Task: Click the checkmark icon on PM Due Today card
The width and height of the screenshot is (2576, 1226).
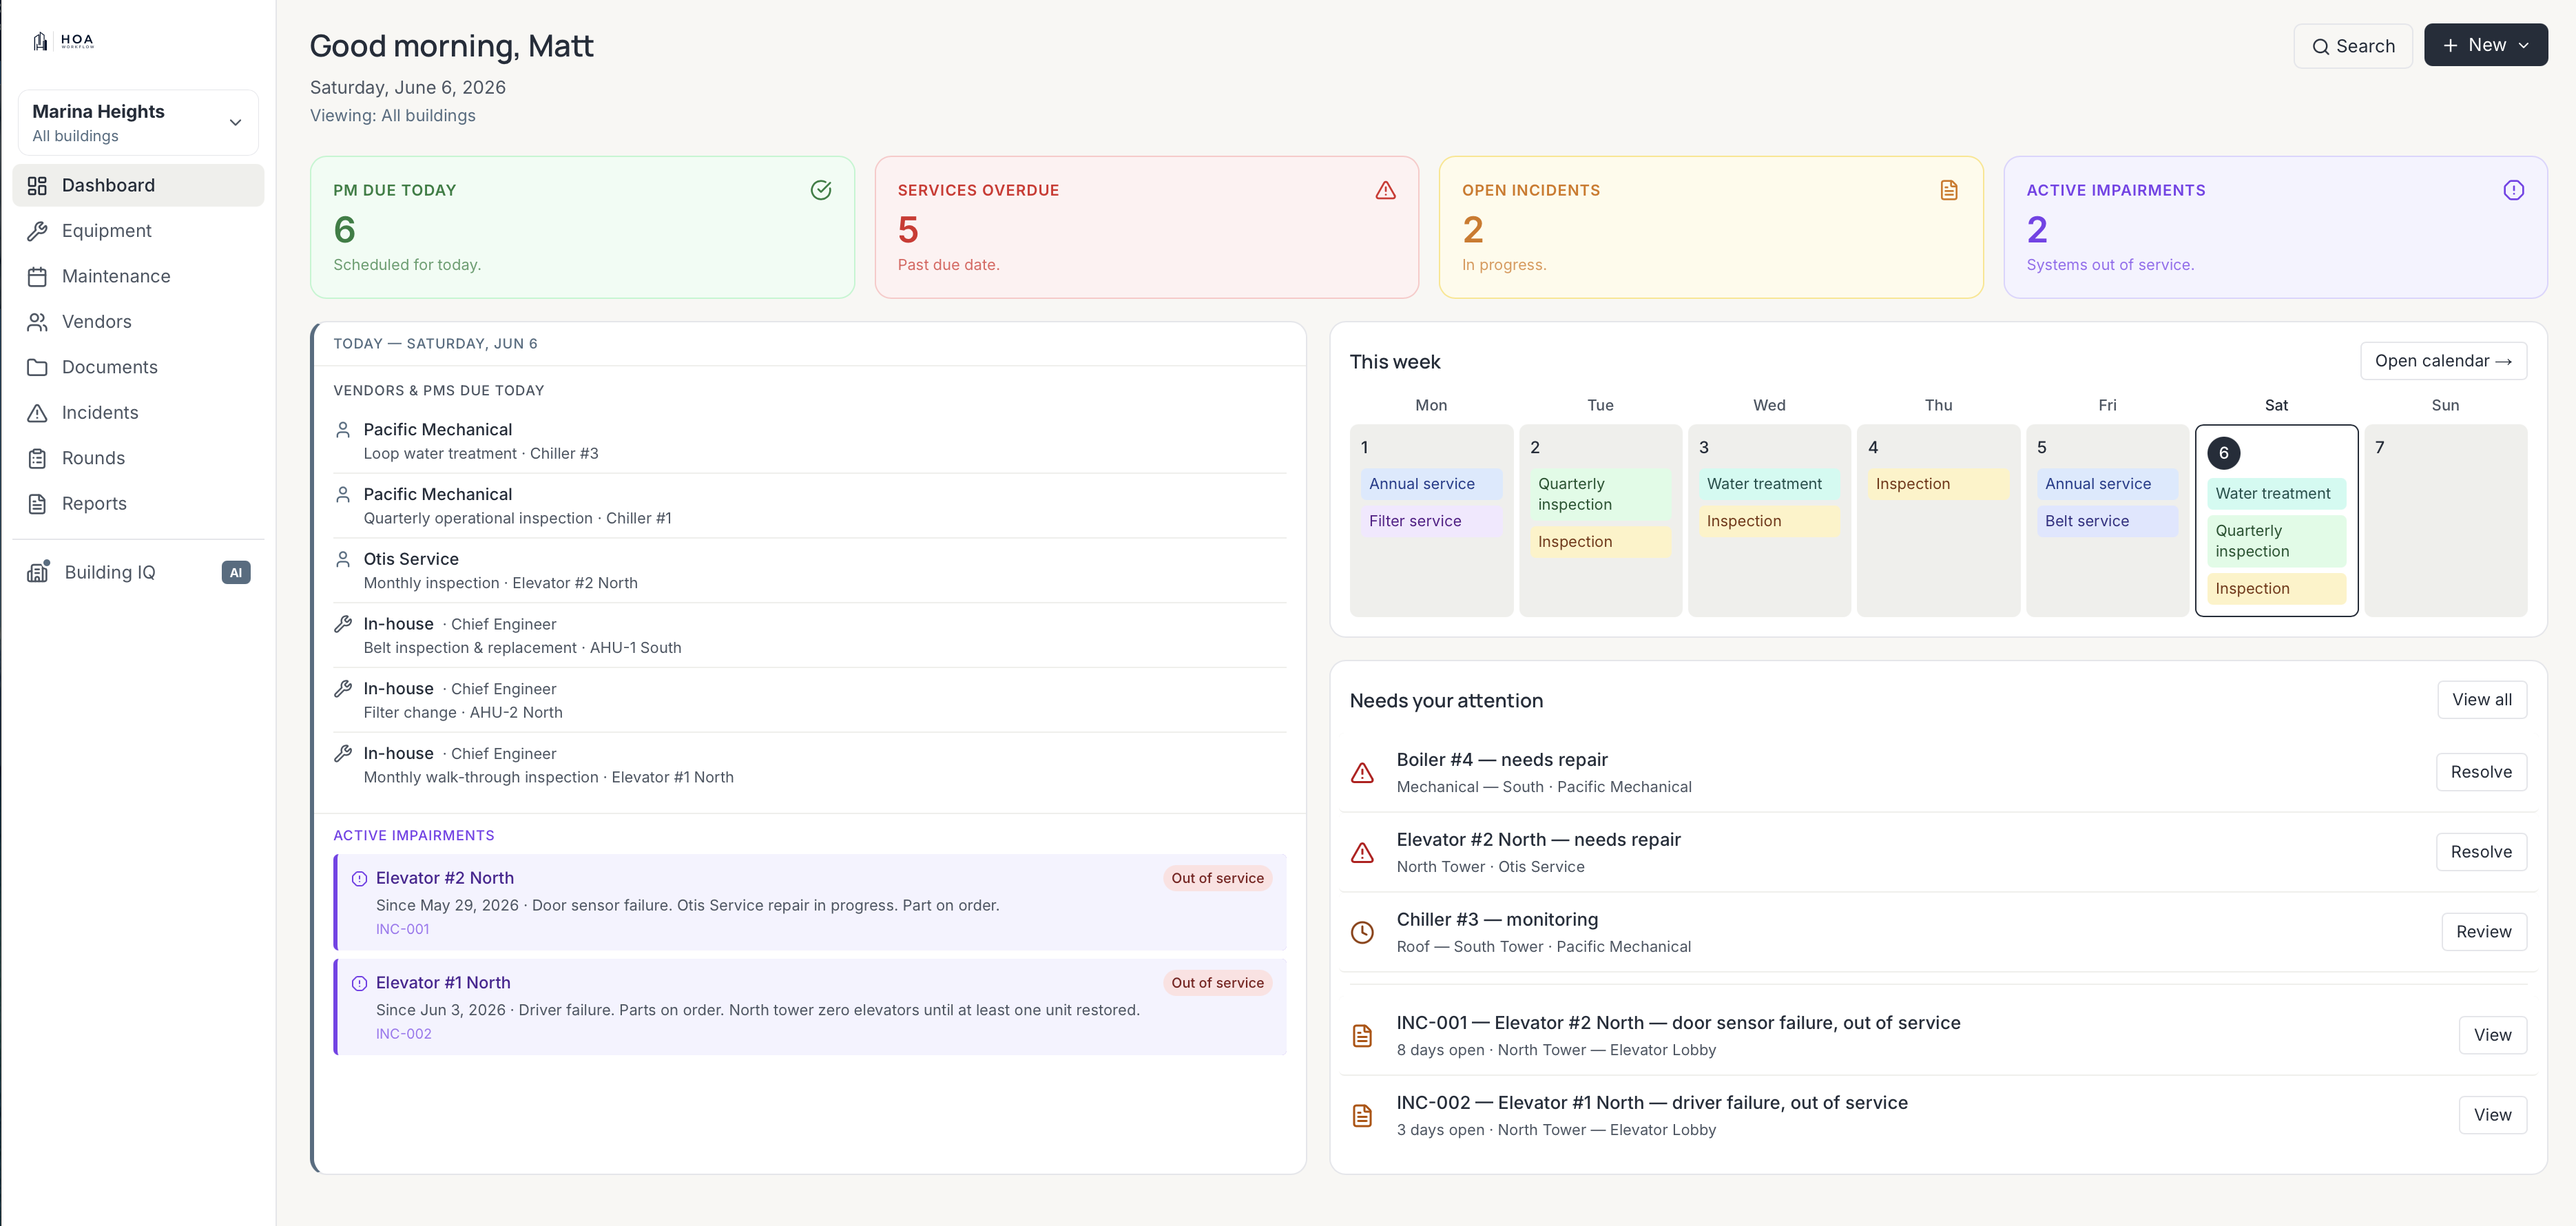Action: click(x=821, y=190)
